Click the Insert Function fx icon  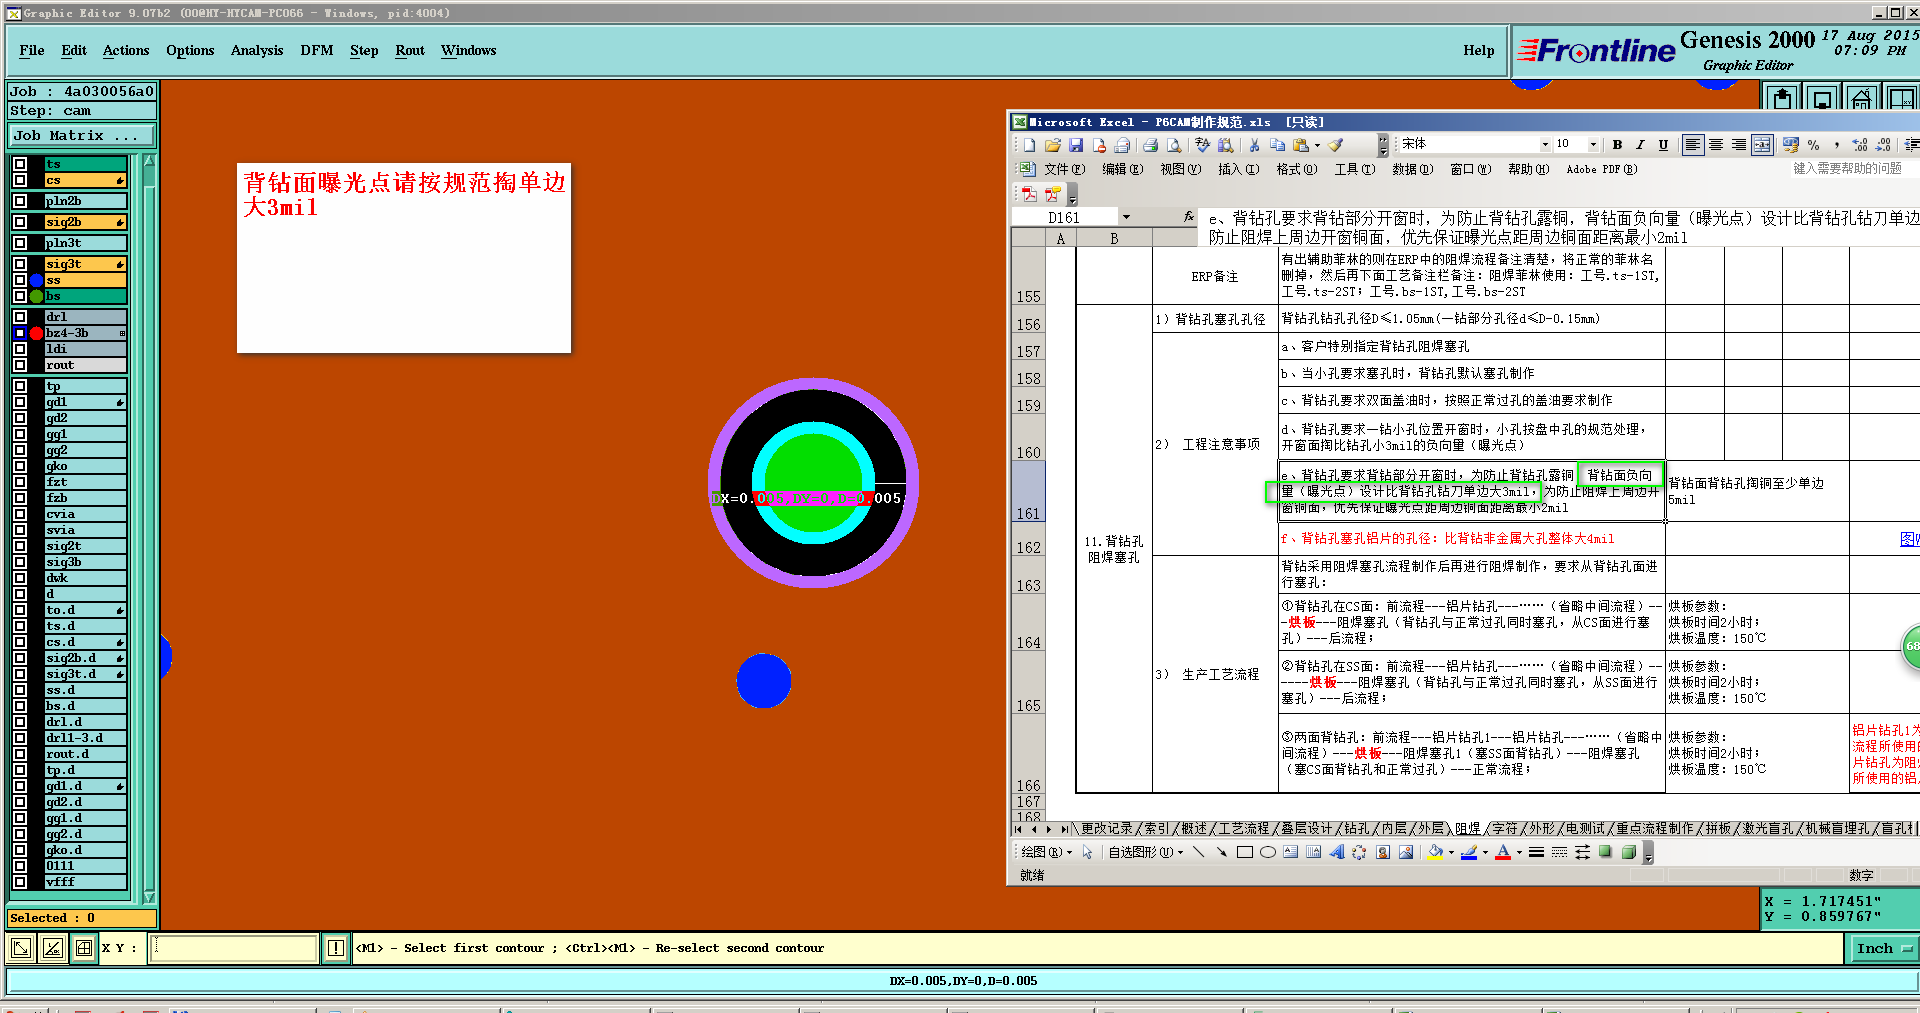(1188, 216)
